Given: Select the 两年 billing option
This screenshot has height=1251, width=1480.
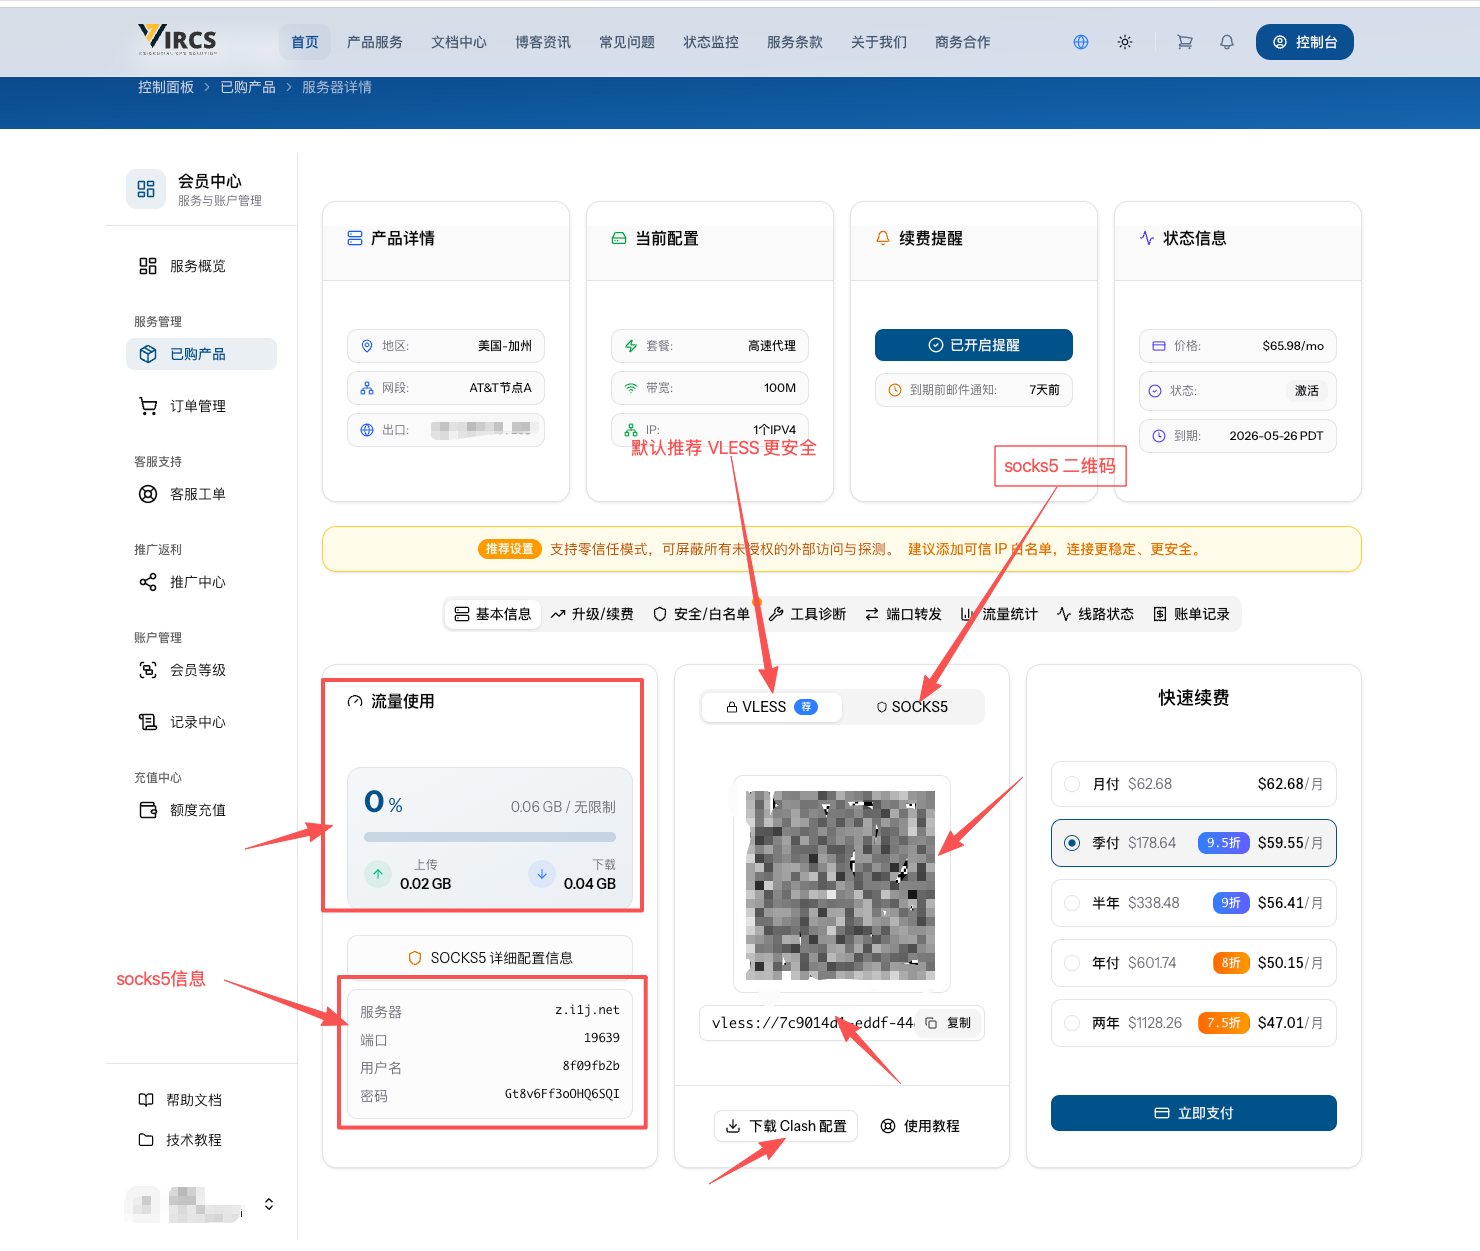Looking at the screenshot, I should click(x=1194, y=1023).
